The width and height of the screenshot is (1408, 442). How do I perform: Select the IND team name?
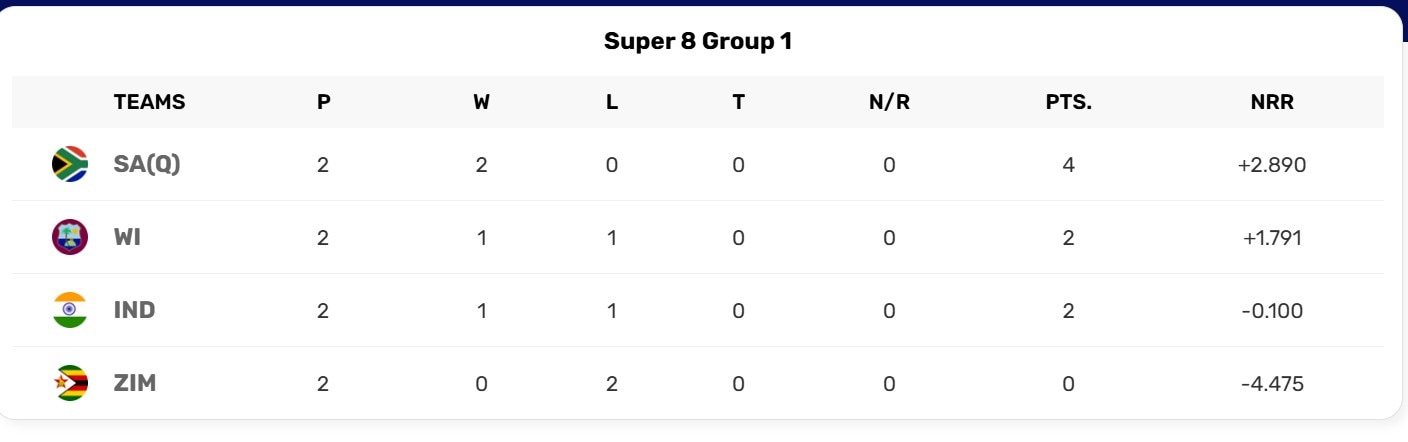coord(134,310)
